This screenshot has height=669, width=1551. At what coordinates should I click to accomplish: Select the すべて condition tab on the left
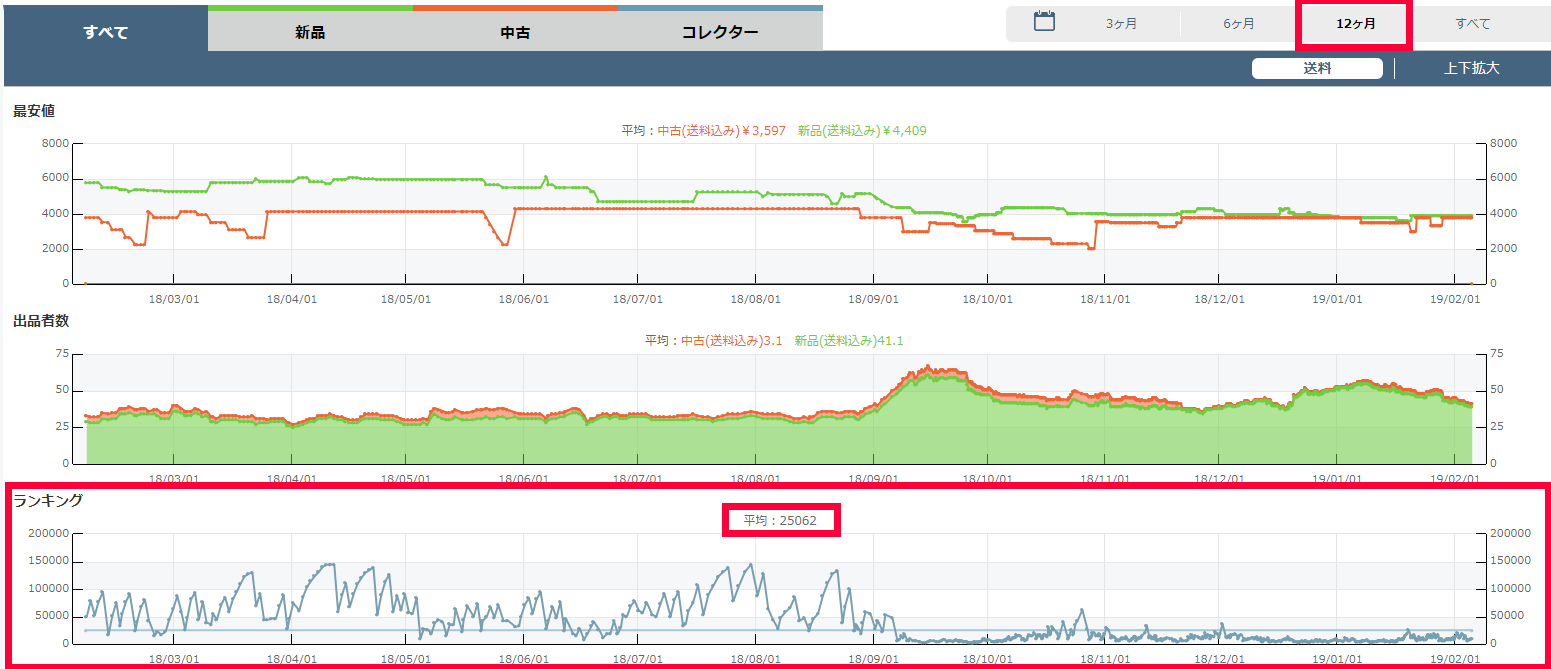coord(105,32)
